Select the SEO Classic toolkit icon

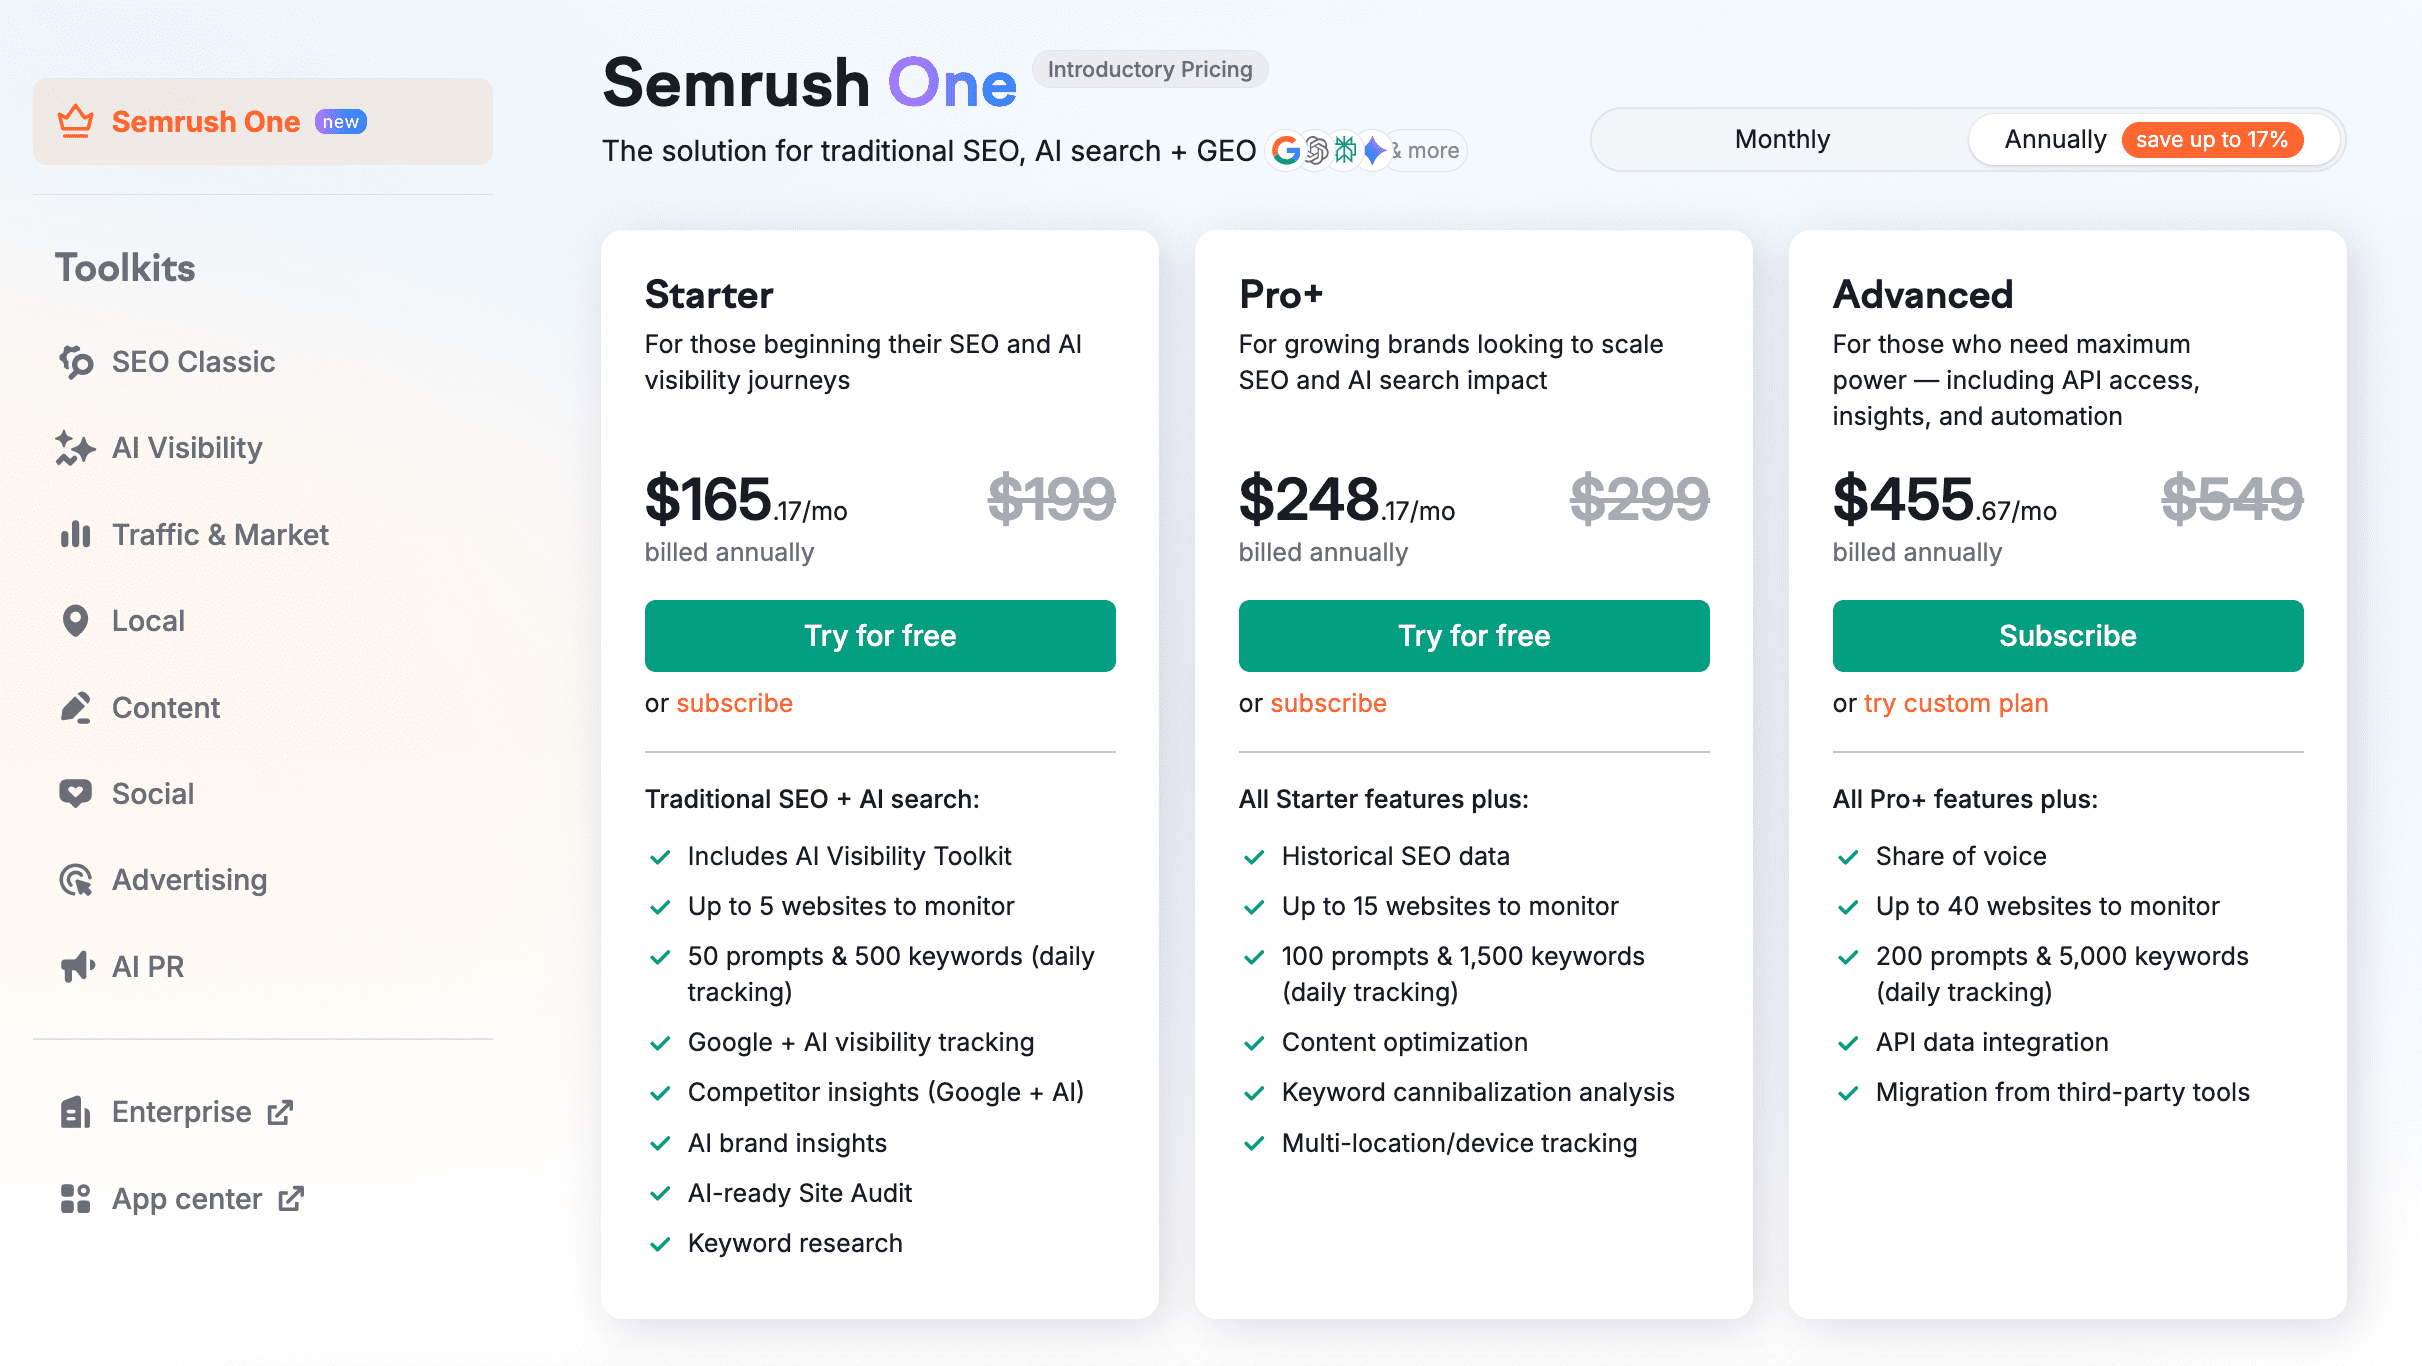(x=76, y=362)
